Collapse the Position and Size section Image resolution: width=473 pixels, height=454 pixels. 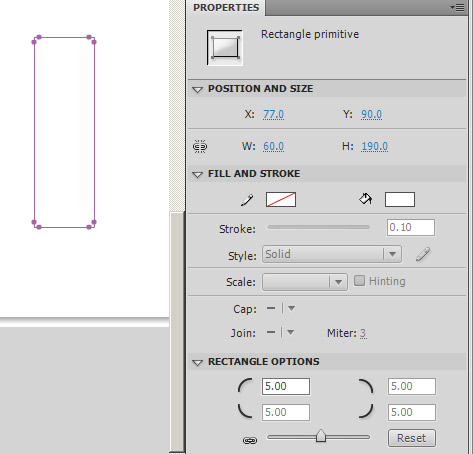tap(197, 89)
